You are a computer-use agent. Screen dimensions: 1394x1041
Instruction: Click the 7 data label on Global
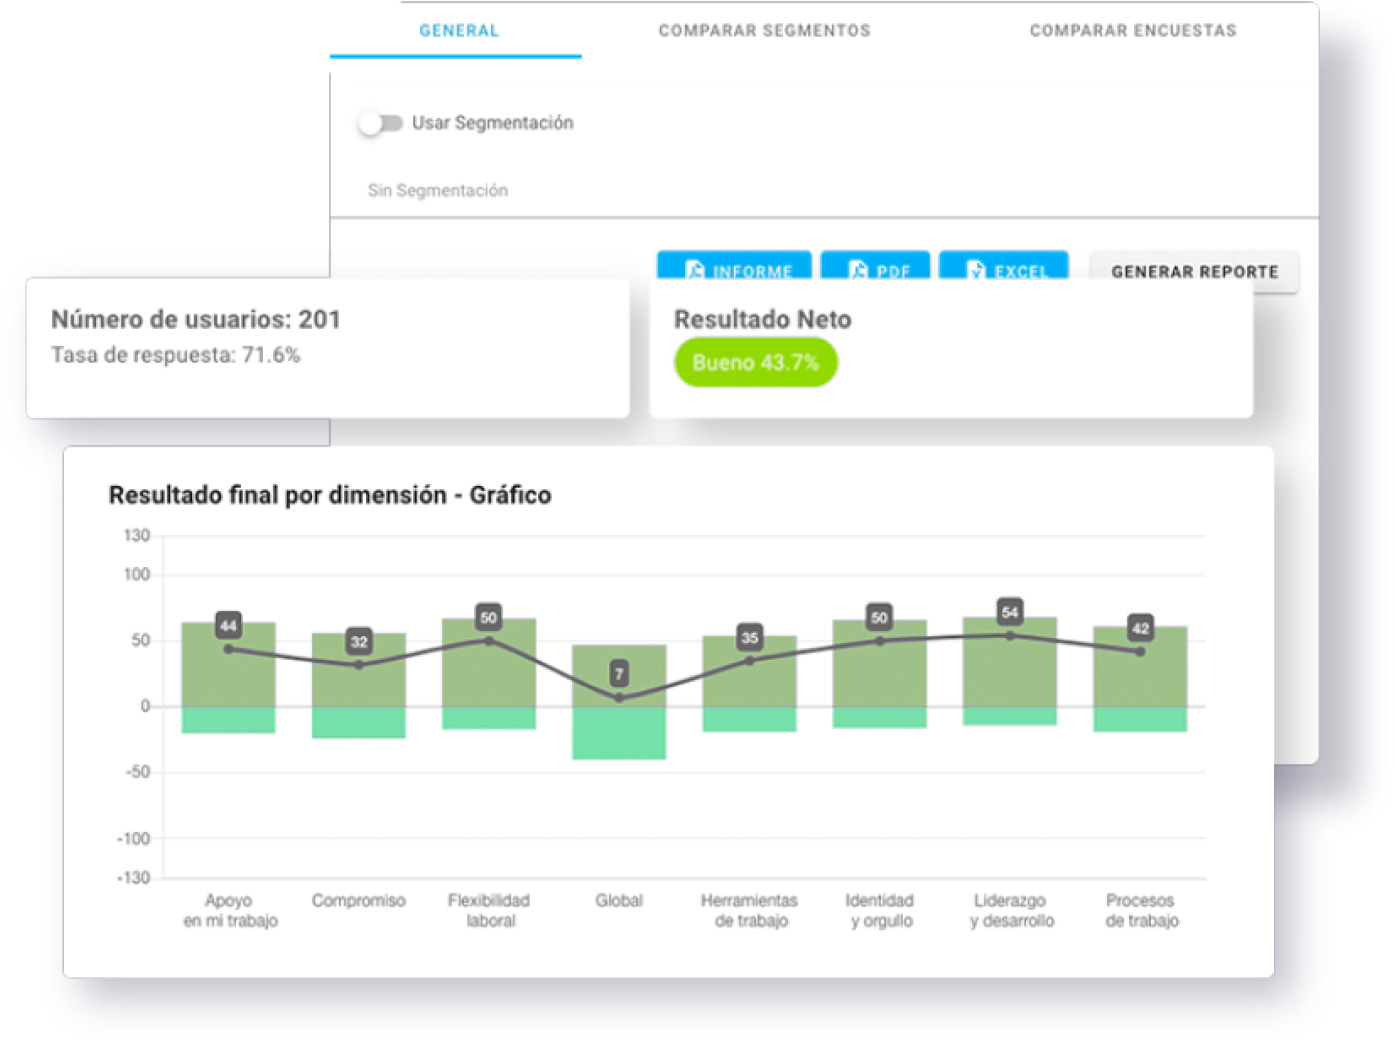pos(619,673)
